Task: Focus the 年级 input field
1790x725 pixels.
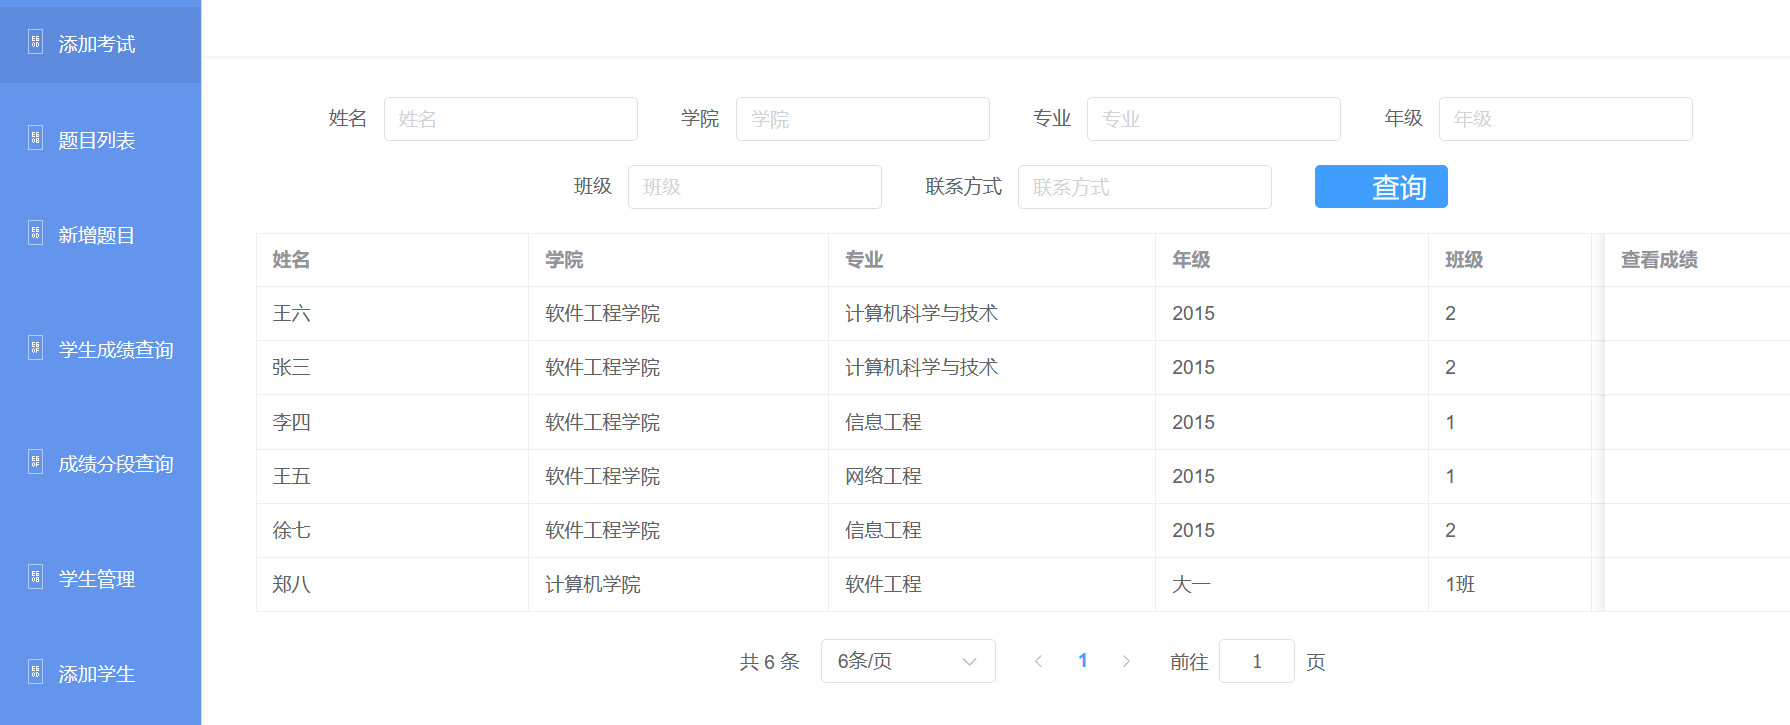Action: tap(1566, 119)
